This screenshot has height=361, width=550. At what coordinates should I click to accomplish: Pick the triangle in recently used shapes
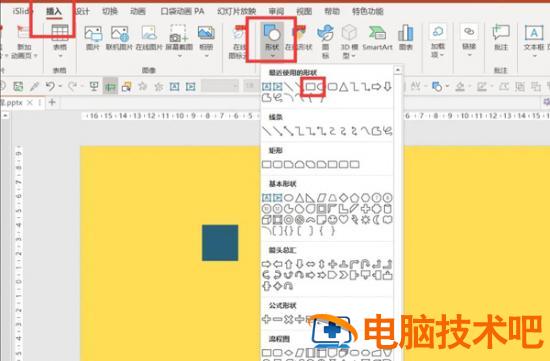point(344,86)
